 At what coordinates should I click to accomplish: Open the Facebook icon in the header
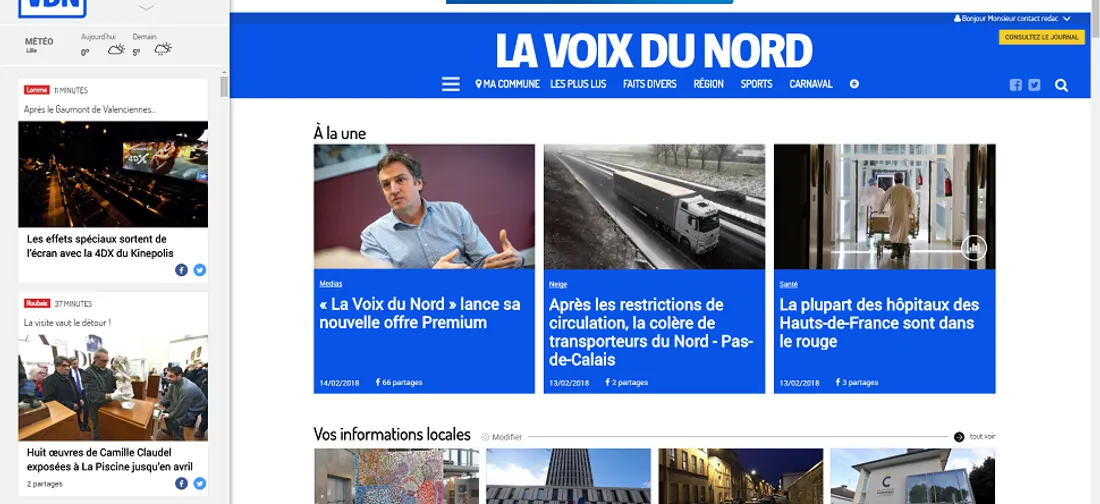1015,85
